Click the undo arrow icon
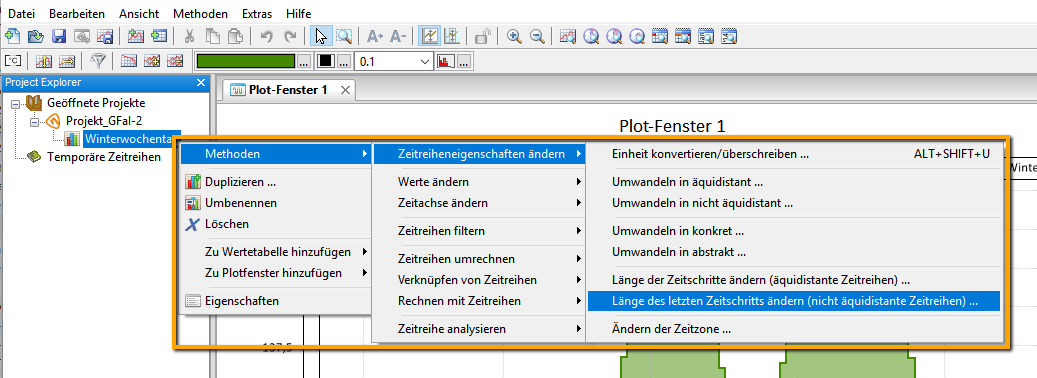Screen dimensions: 1037x378 pyautogui.click(x=267, y=36)
